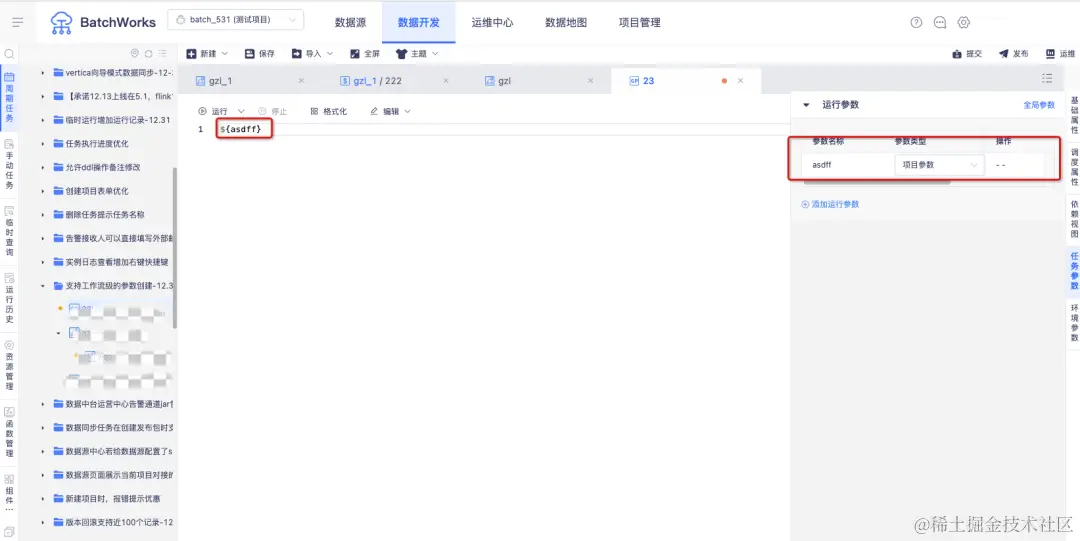Click the locate pin icon above tree

pyautogui.click(x=135, y=53)
